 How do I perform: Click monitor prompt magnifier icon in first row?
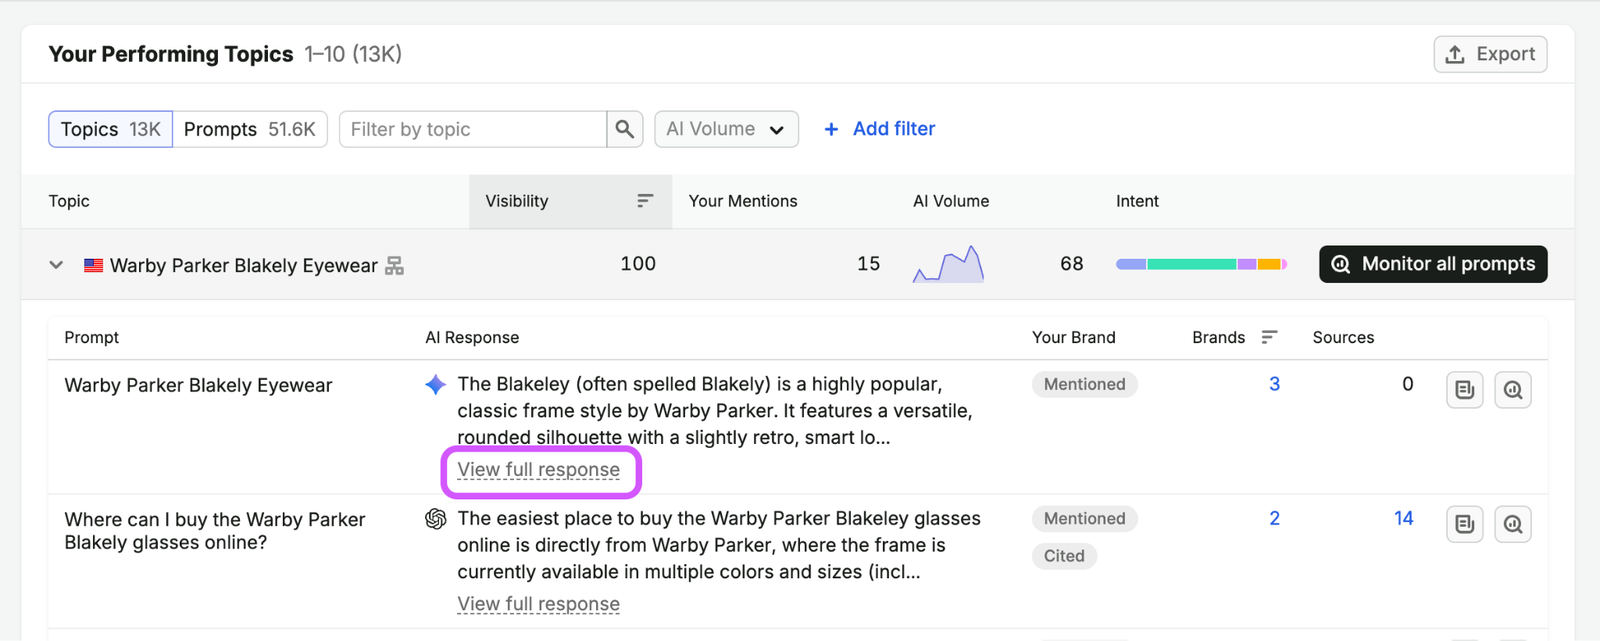pyautogui.click(x=1513, y=390)
